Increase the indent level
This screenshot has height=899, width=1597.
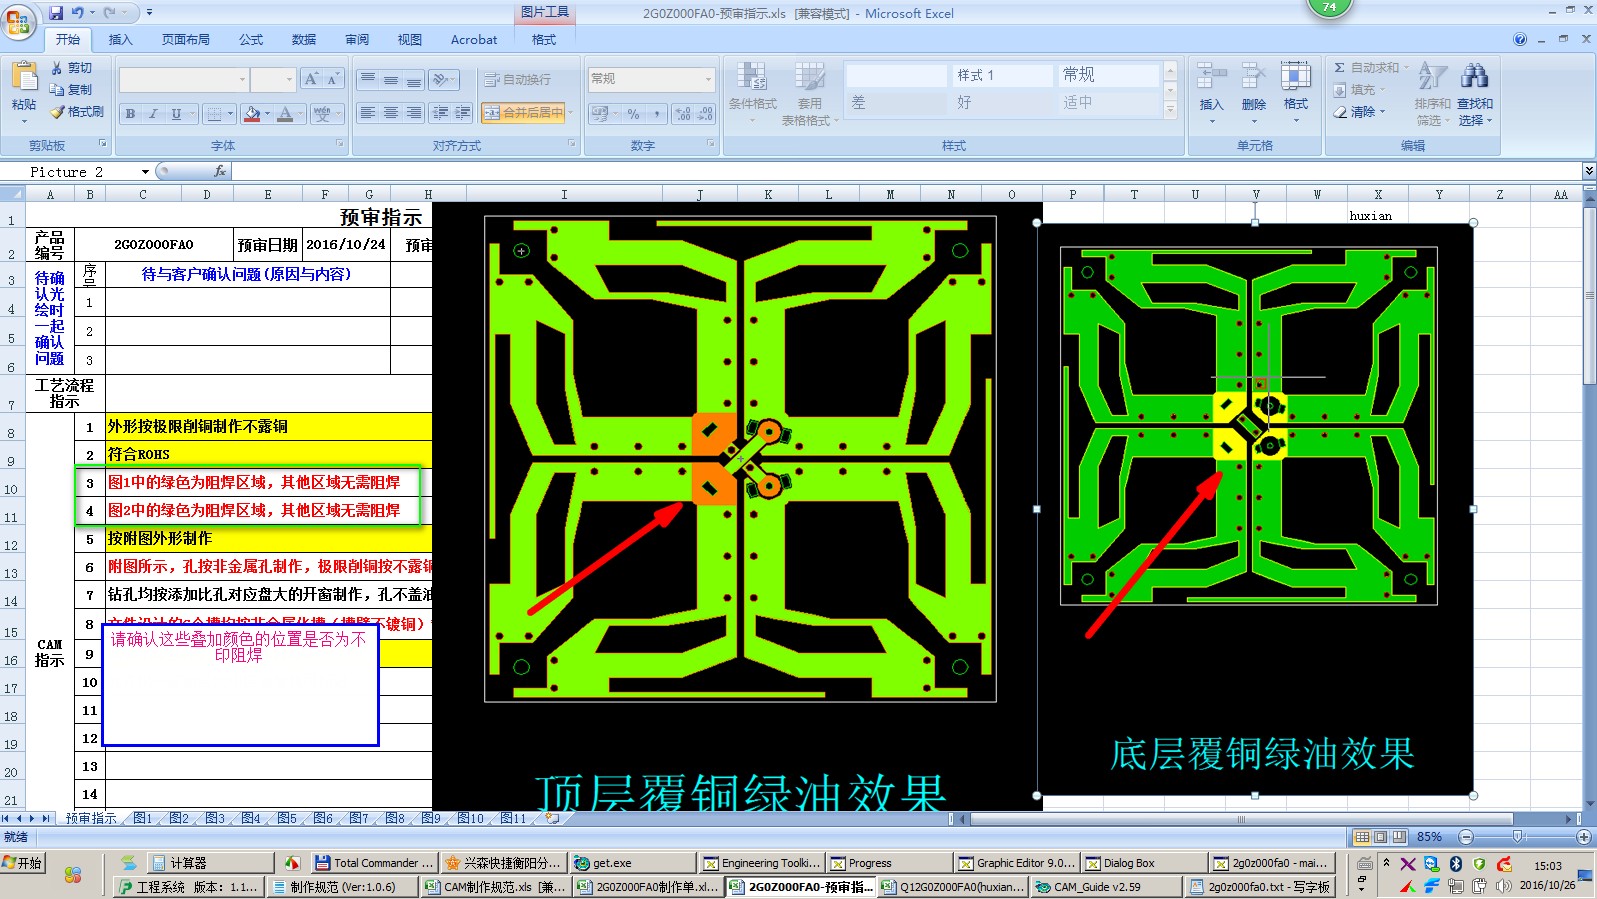click(462, 113)
